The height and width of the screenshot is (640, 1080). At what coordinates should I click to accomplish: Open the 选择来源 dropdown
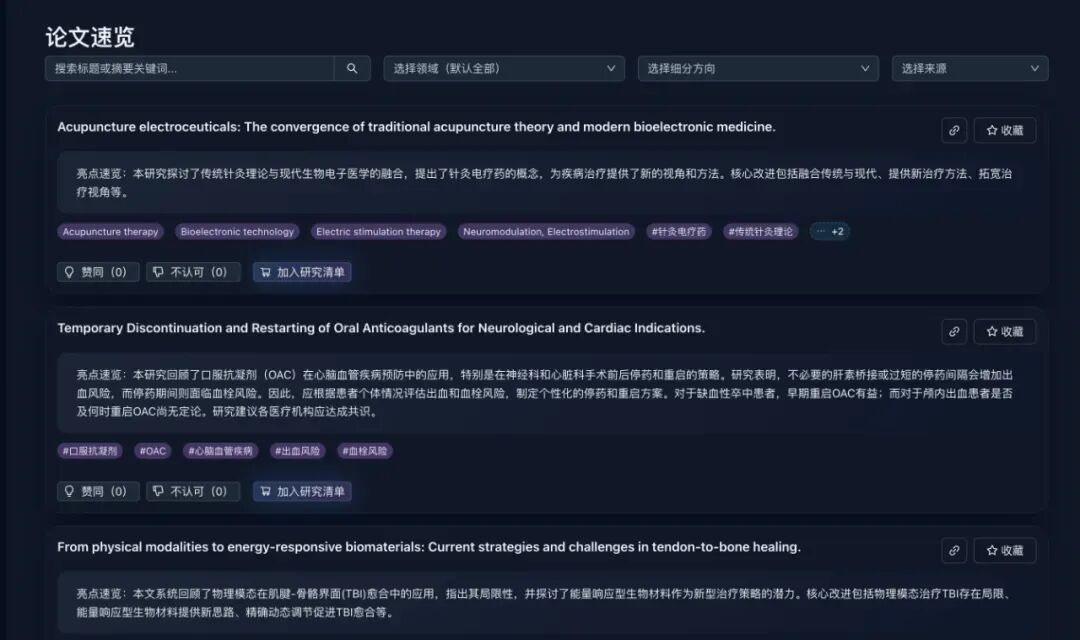click(970, 69)
